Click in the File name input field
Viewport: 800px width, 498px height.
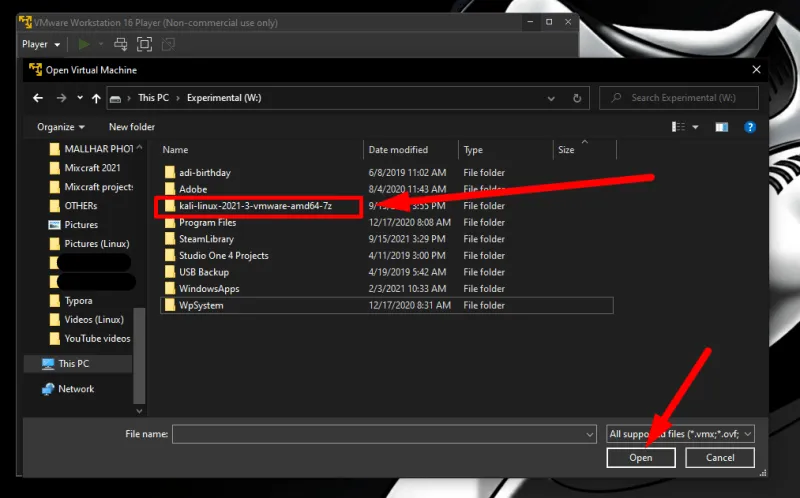coord(380,434)
